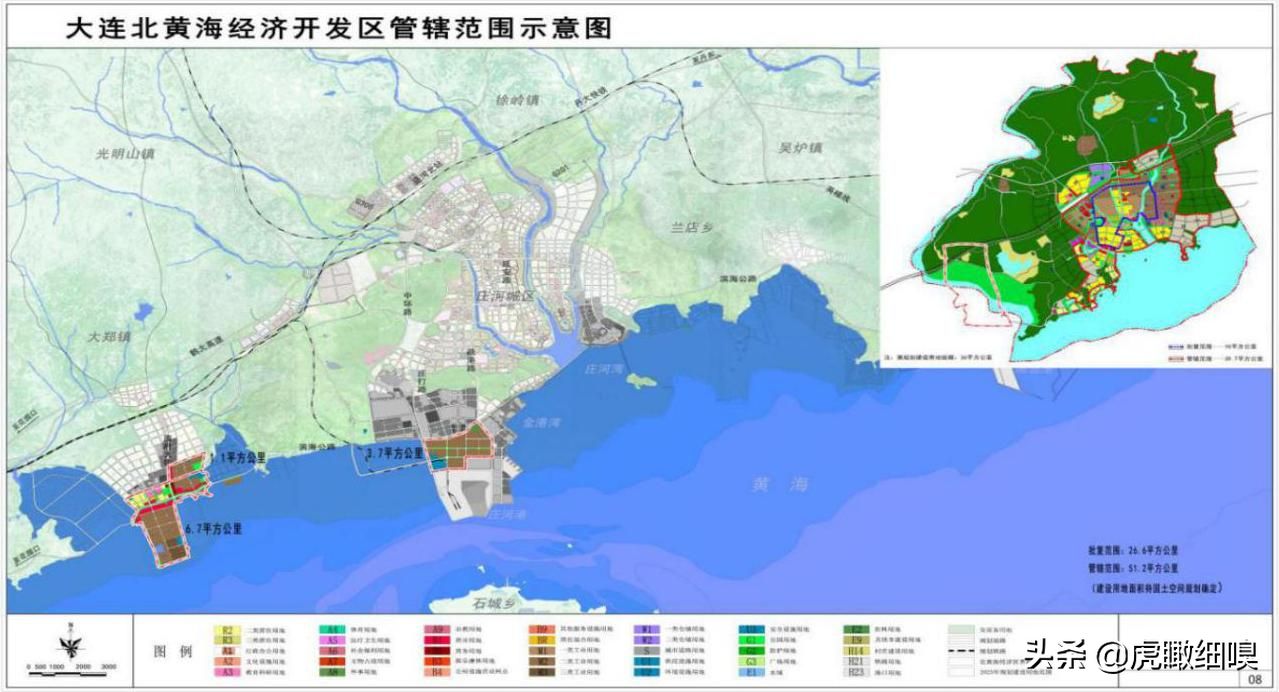1279x692 pixels.
Task: Click the 吴炉镇 town label
Action: tap(800, 148)
